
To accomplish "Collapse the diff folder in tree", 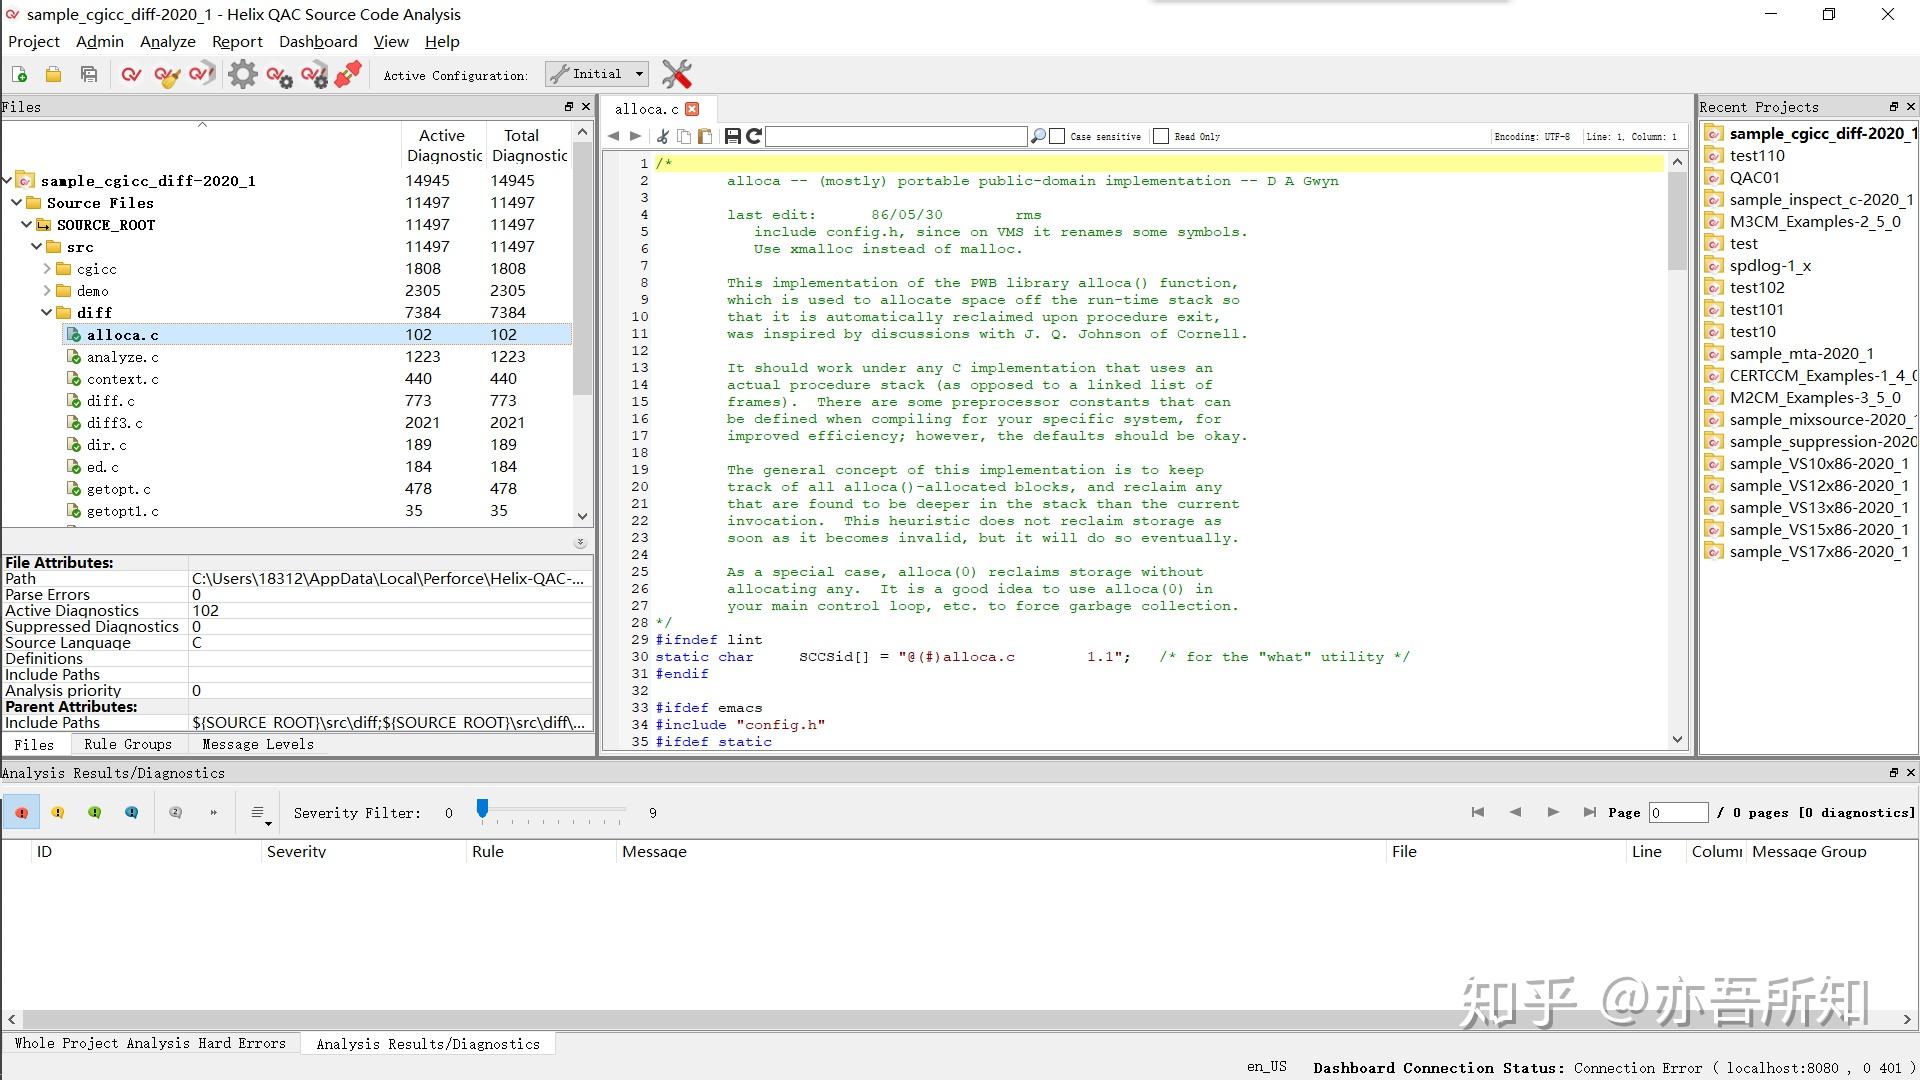I will [47, 313].
